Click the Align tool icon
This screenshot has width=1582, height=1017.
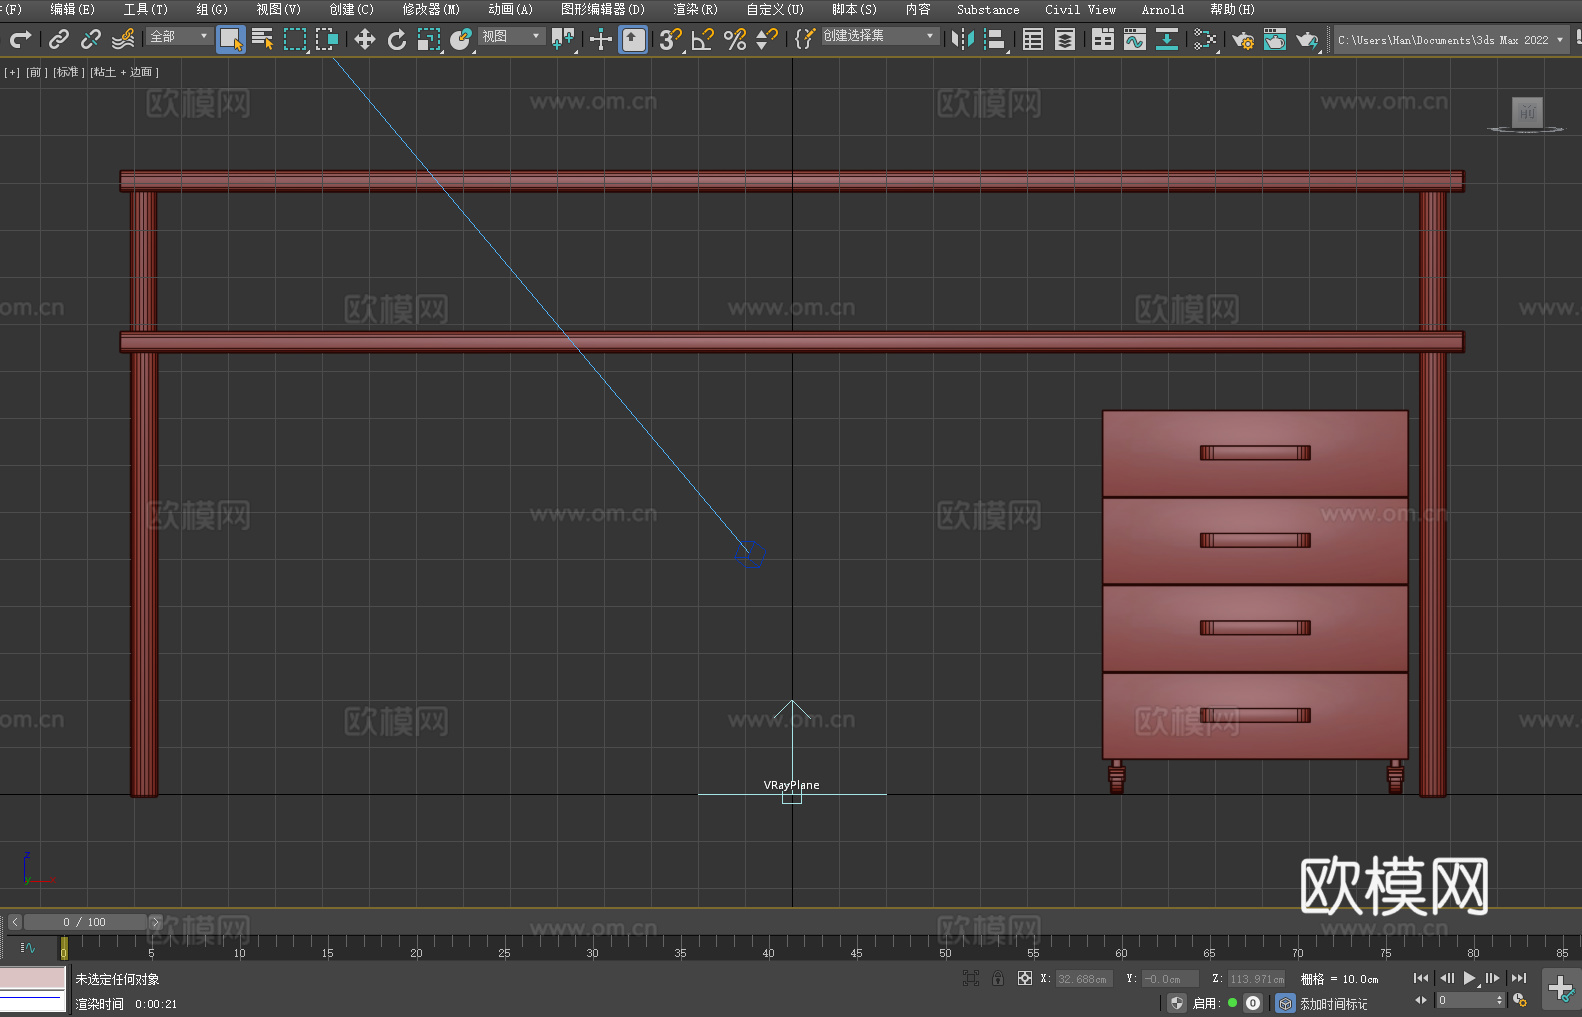tap(995, 39)
